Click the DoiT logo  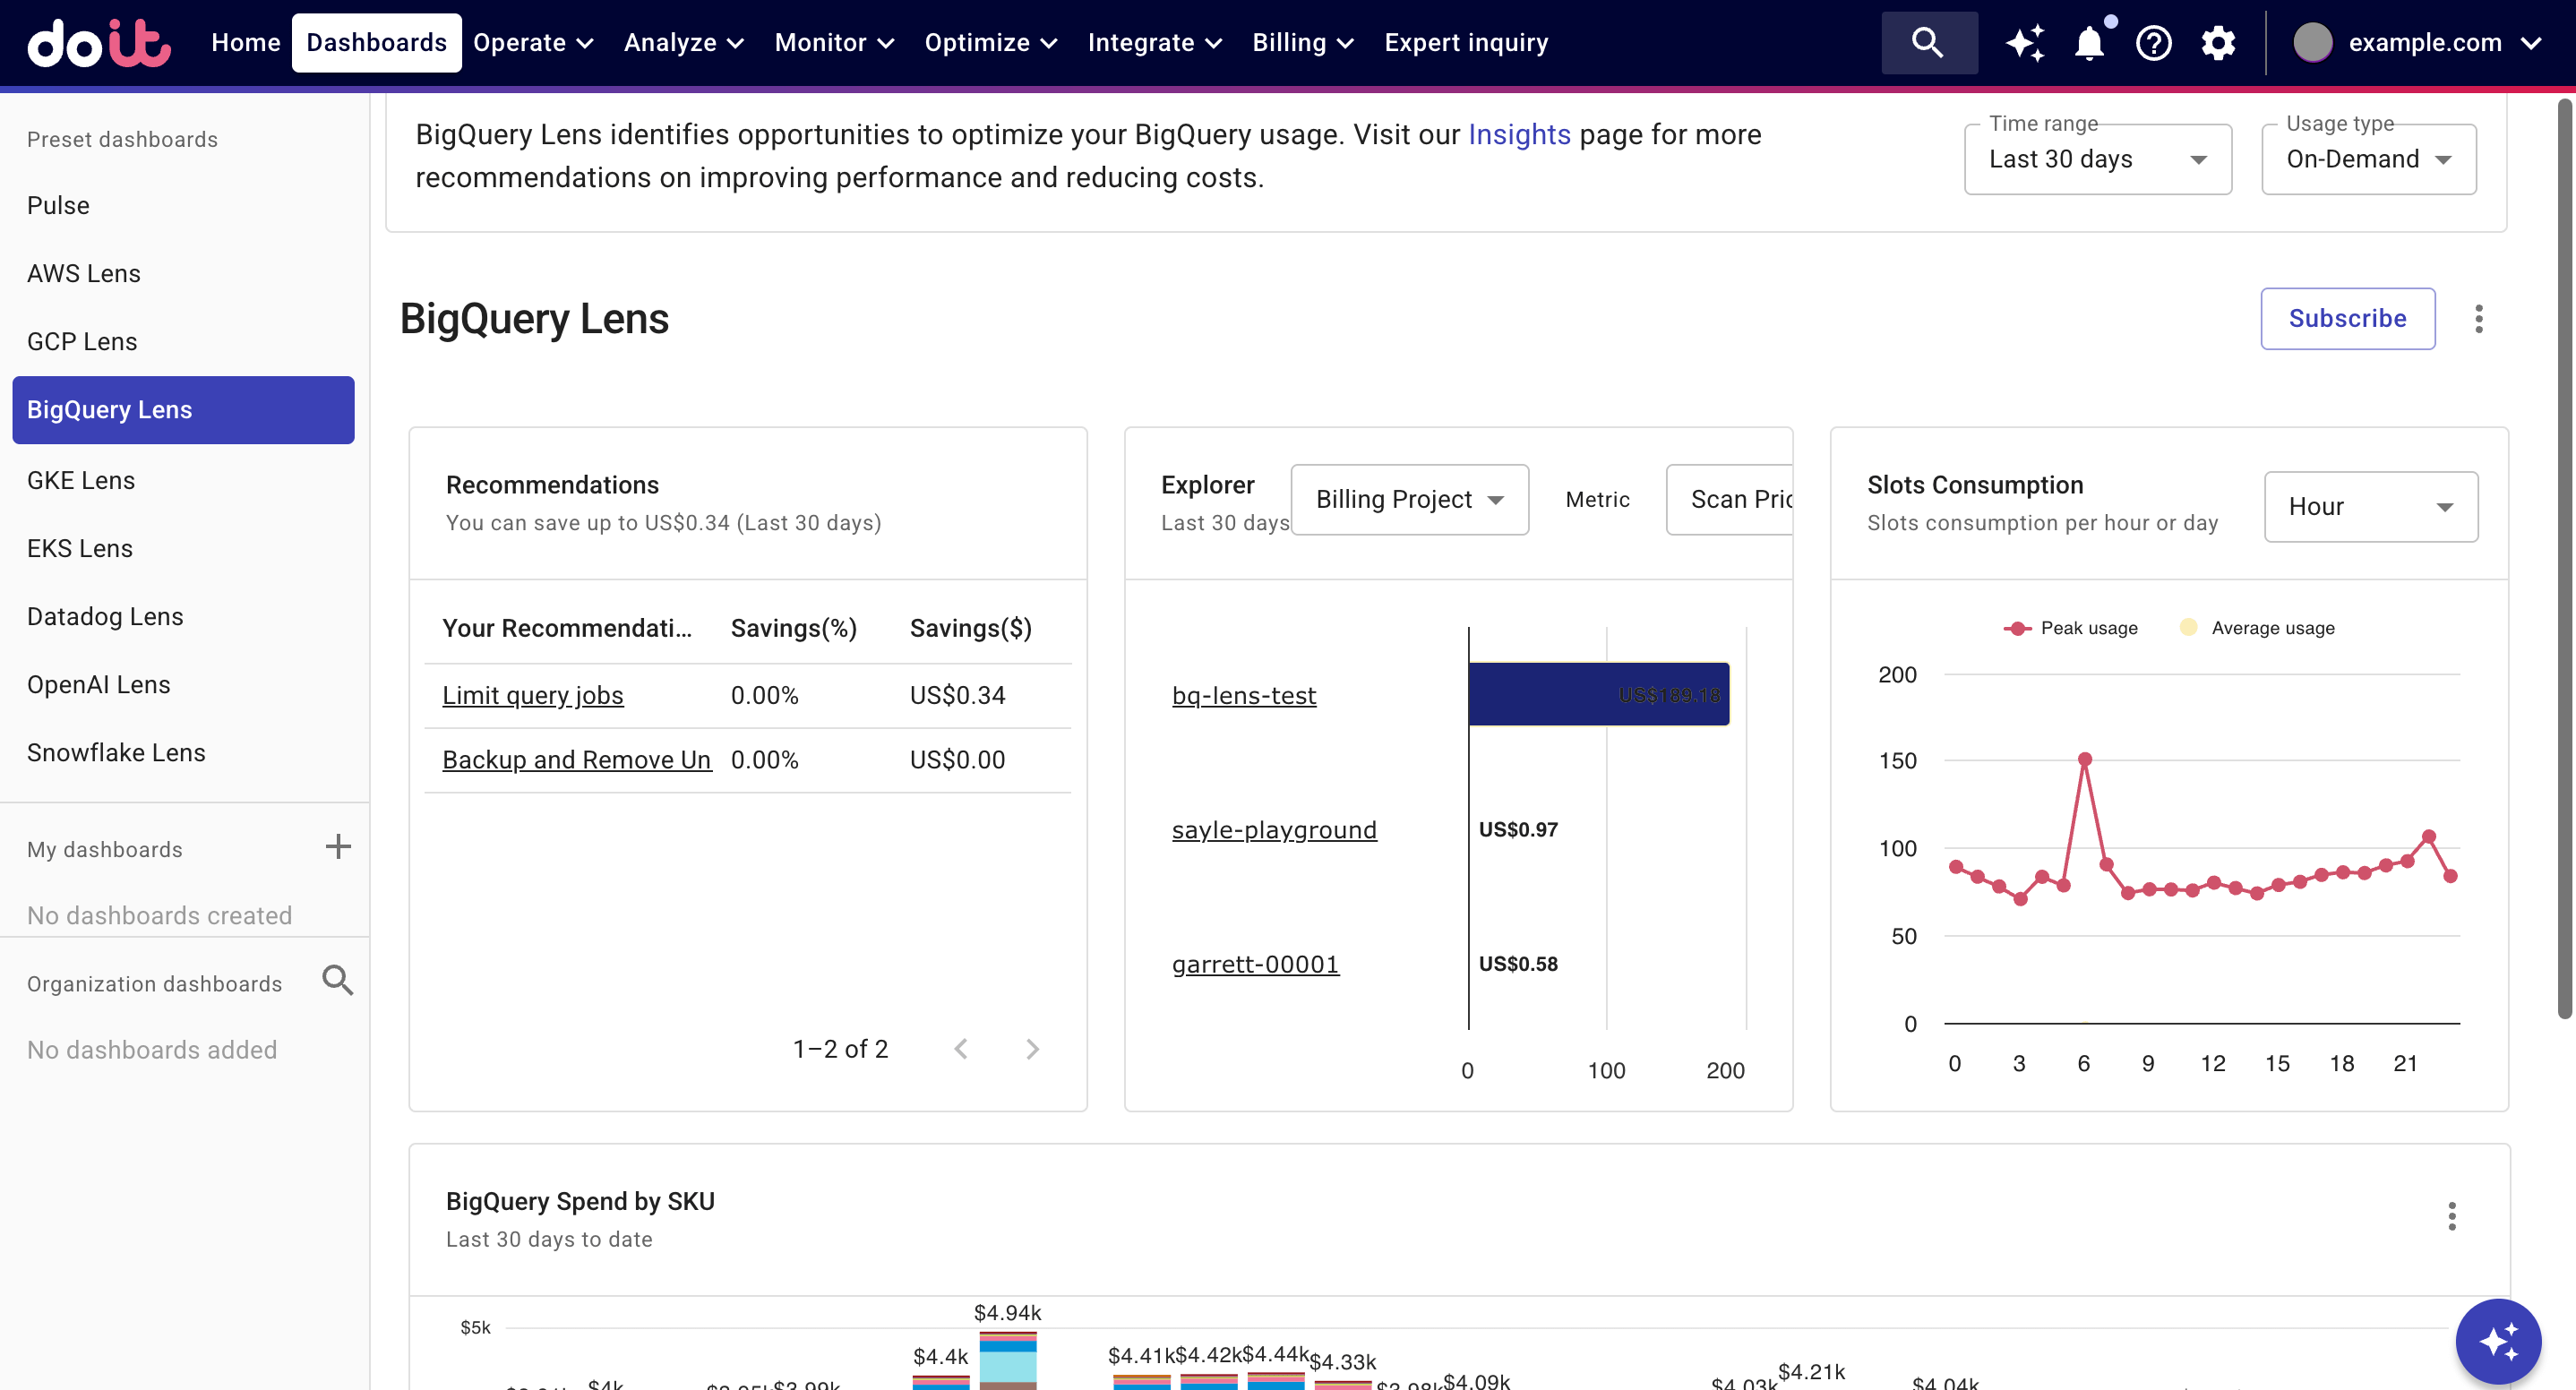(x=99, y=43)
